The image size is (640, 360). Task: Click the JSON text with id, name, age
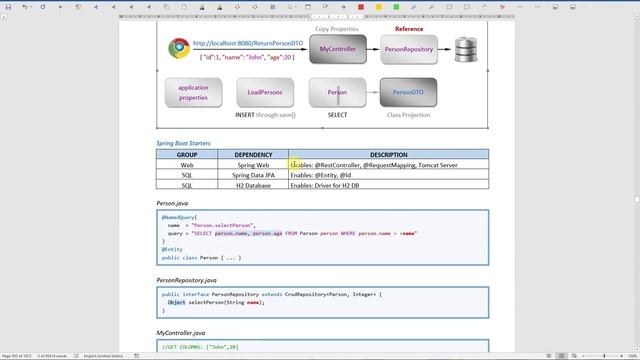click(x=247, y=57)
